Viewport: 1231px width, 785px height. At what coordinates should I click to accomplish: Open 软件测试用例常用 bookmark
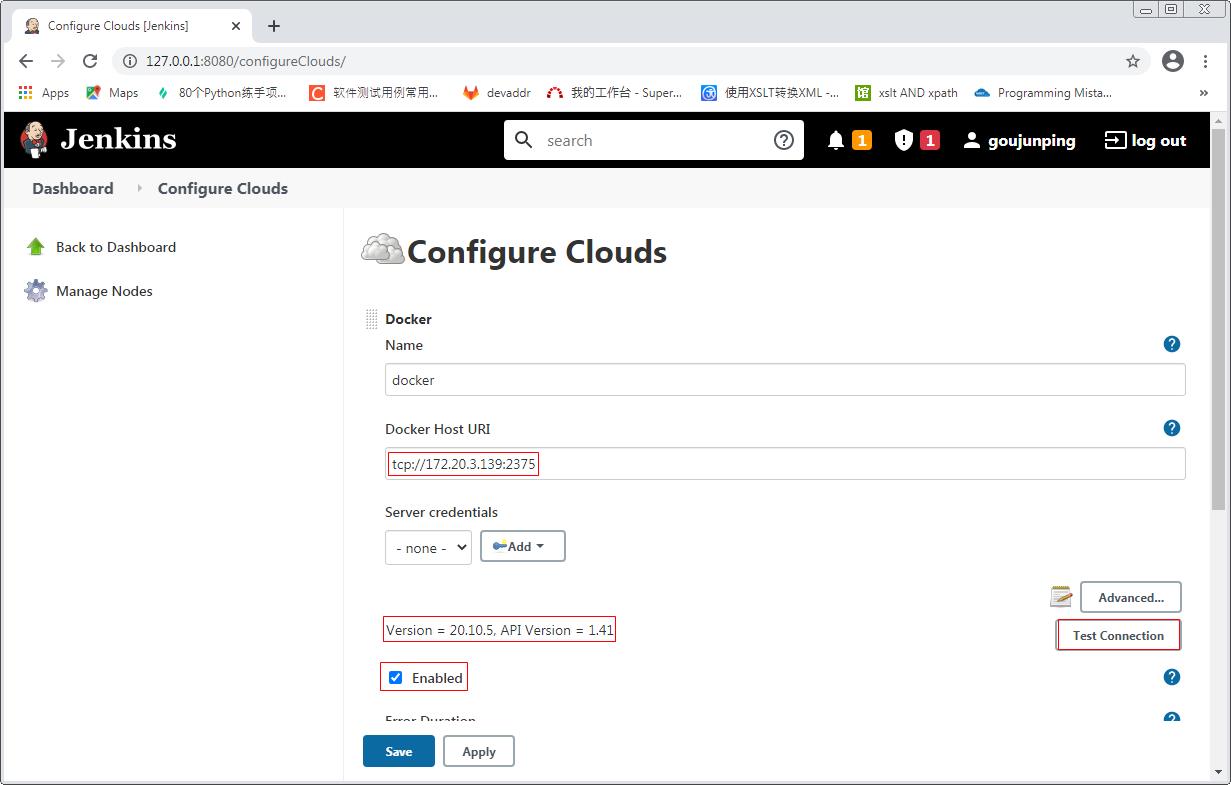tap(374, 93)
